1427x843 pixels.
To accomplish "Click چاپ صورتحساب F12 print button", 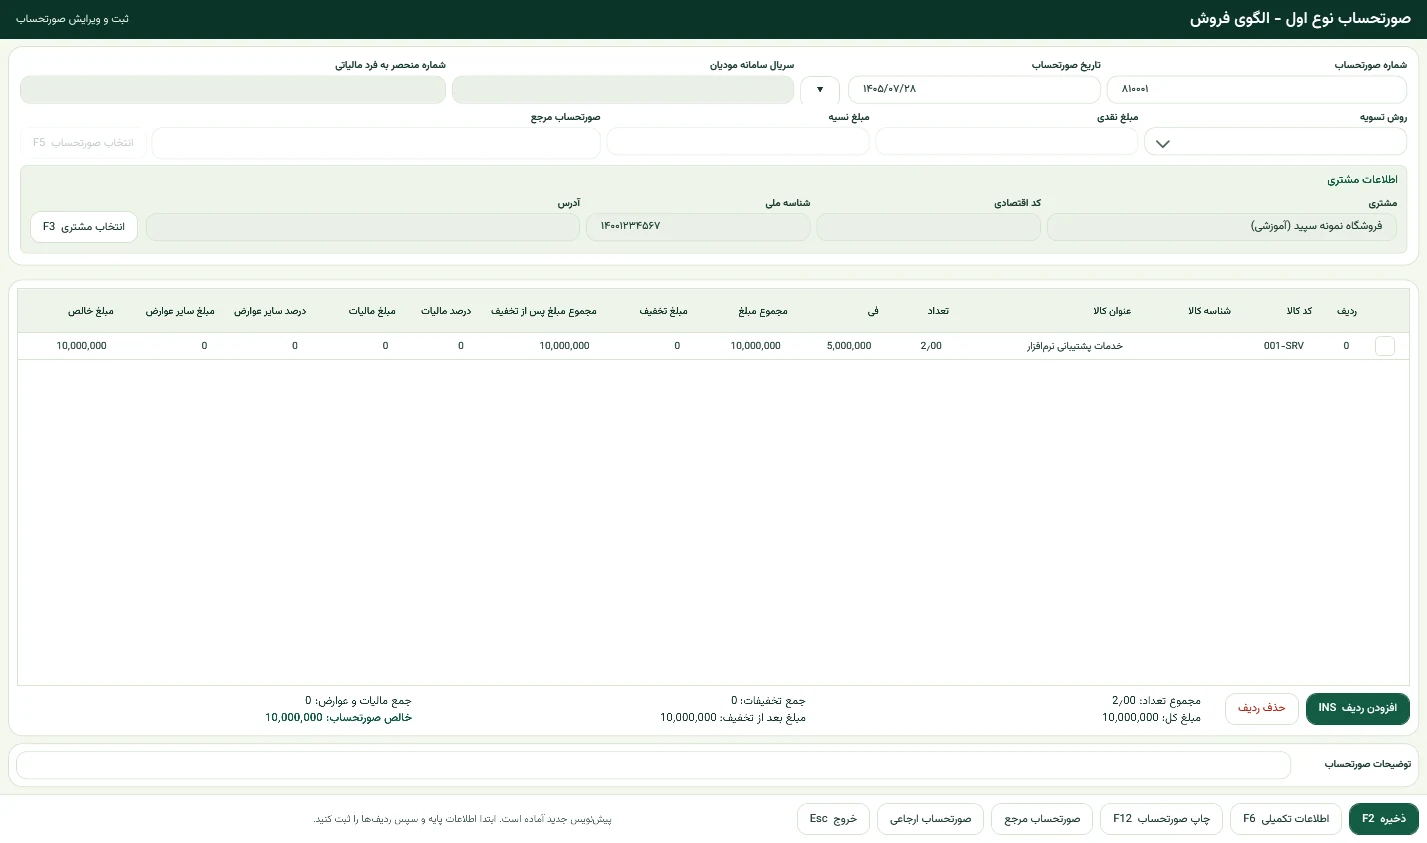I will 1161,819.
